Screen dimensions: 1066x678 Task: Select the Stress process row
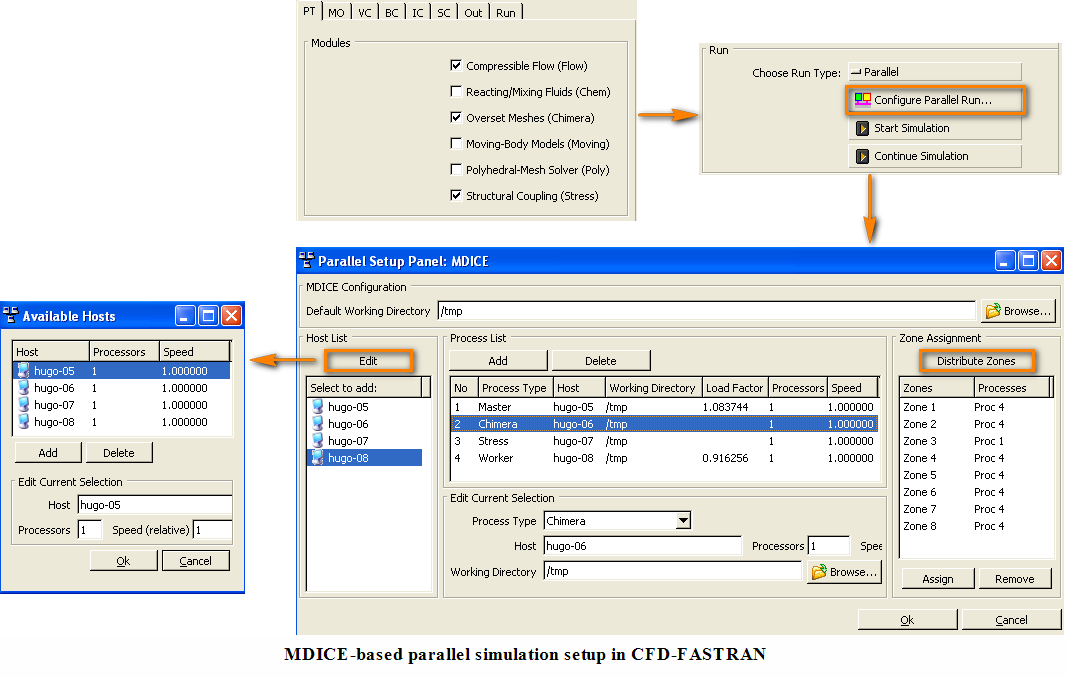(x=664, y=441)
